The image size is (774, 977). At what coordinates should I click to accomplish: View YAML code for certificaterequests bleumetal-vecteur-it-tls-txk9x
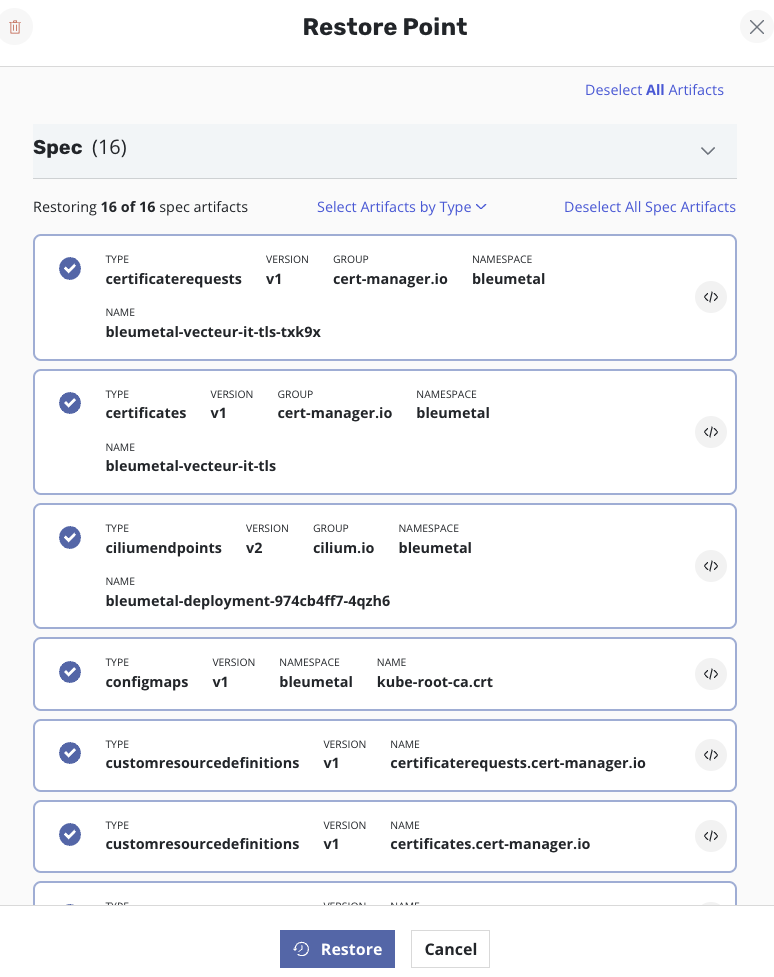pos(710,297)
